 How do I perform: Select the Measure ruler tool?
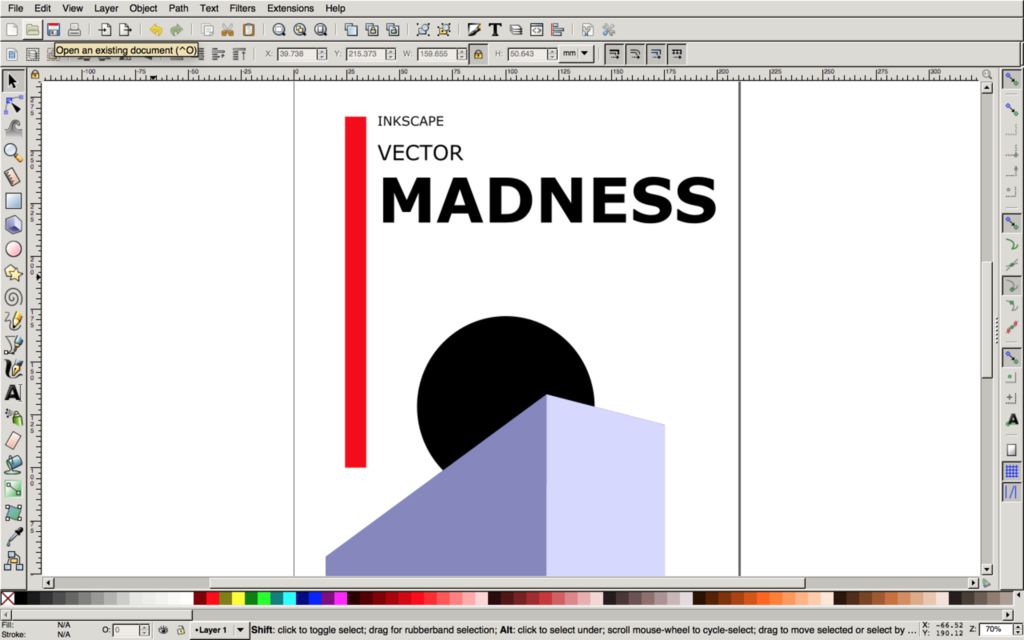[x=13, y=177]
